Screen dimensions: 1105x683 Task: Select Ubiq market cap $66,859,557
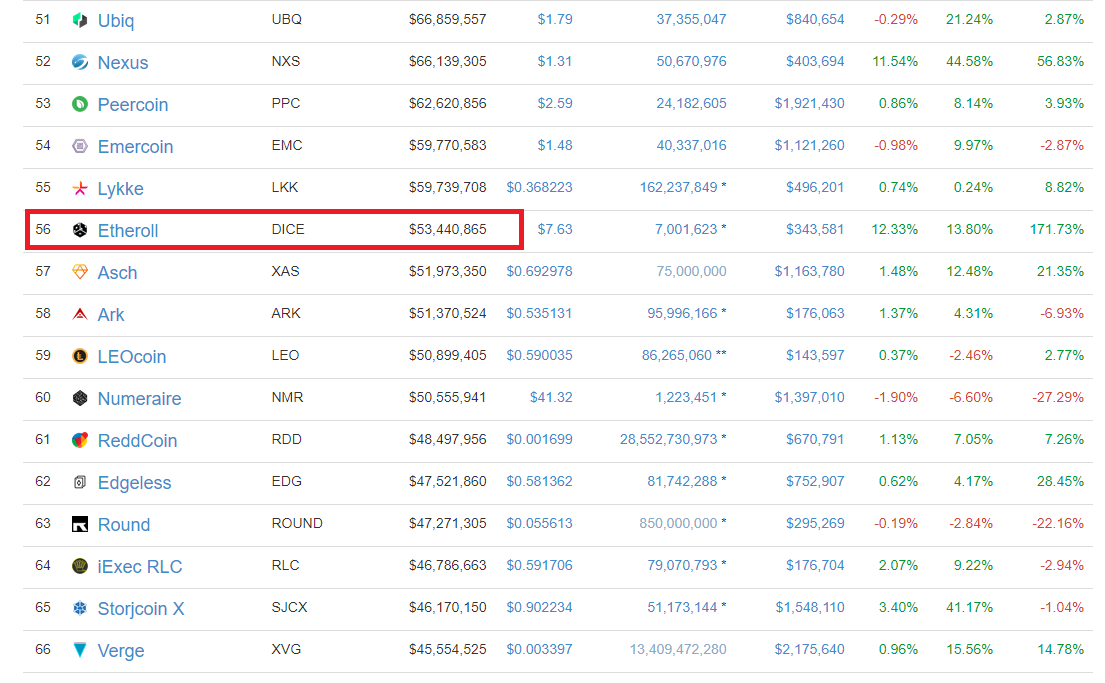[x=447, y=19]
